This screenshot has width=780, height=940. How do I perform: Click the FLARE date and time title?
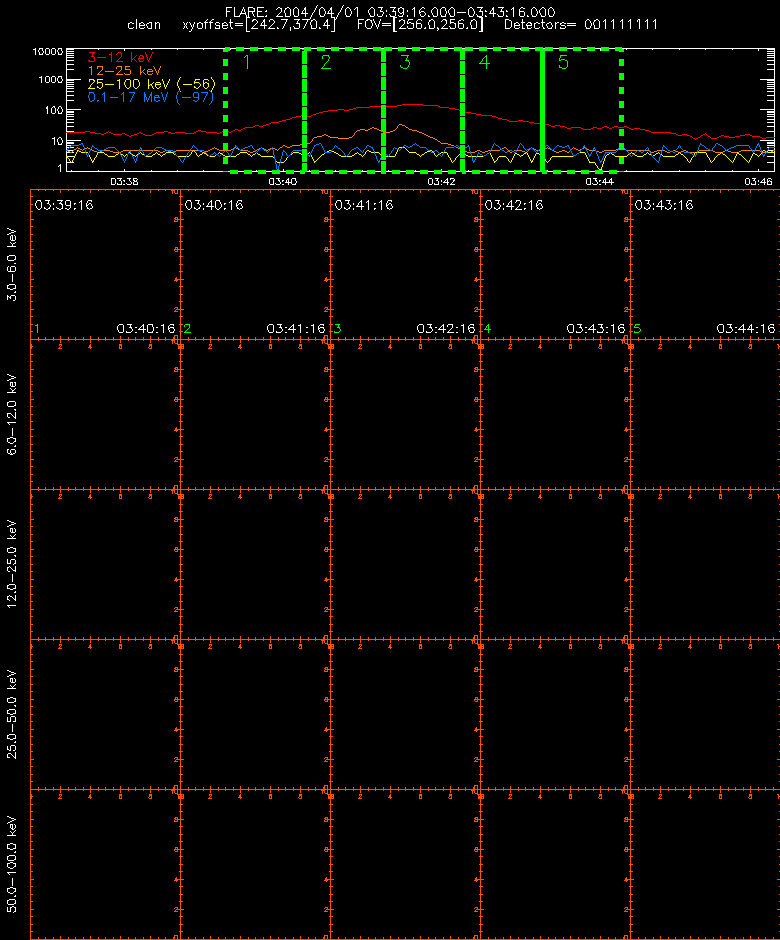tap(390, 12)
